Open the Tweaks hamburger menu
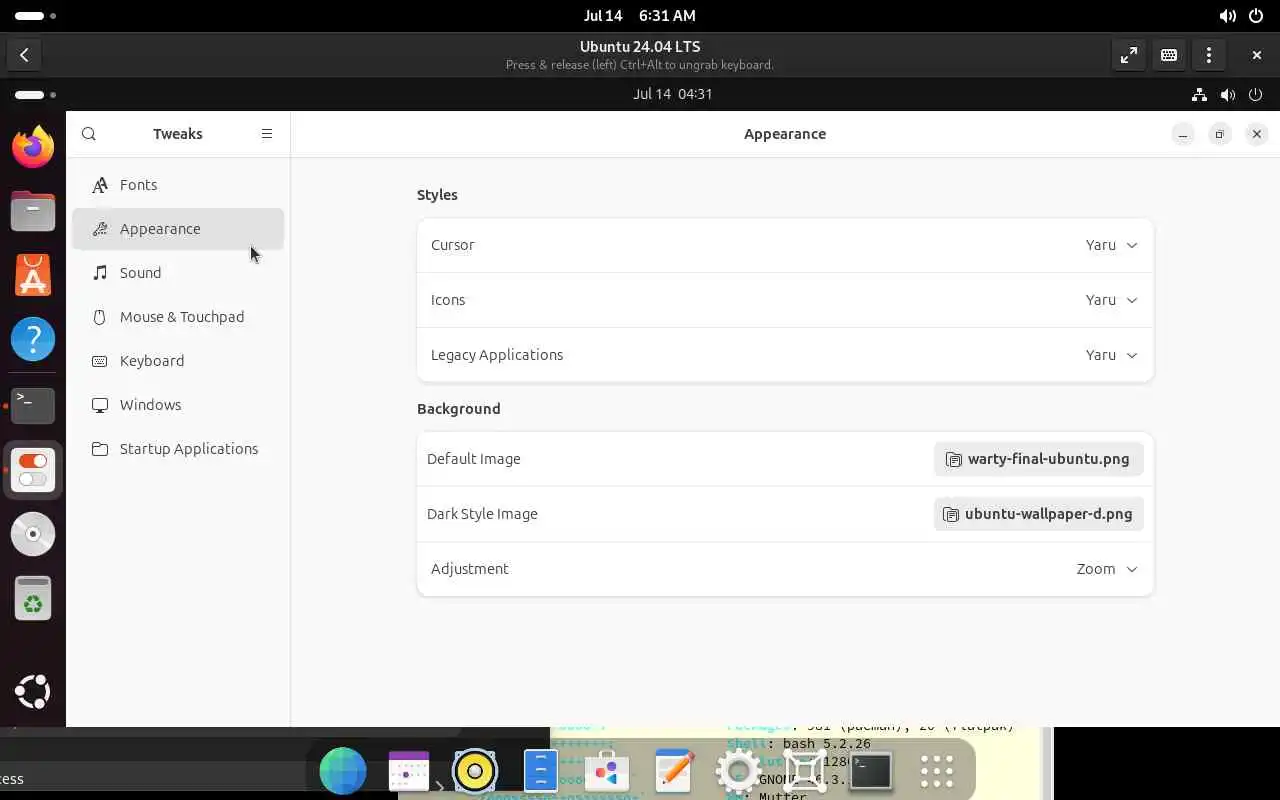 point(267,134)
